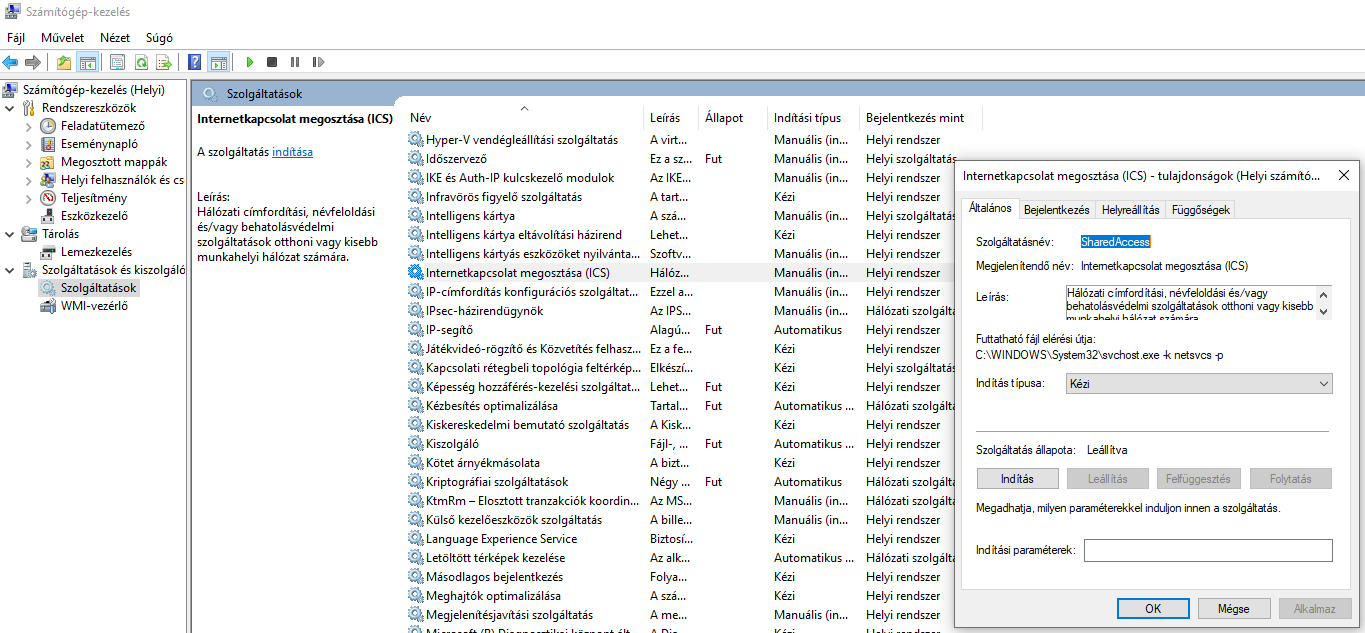Image resolution: width=1365 pixels, height=633 pixels.
Task: Click the Up one level folder icon
Action: tap(64, 62)
